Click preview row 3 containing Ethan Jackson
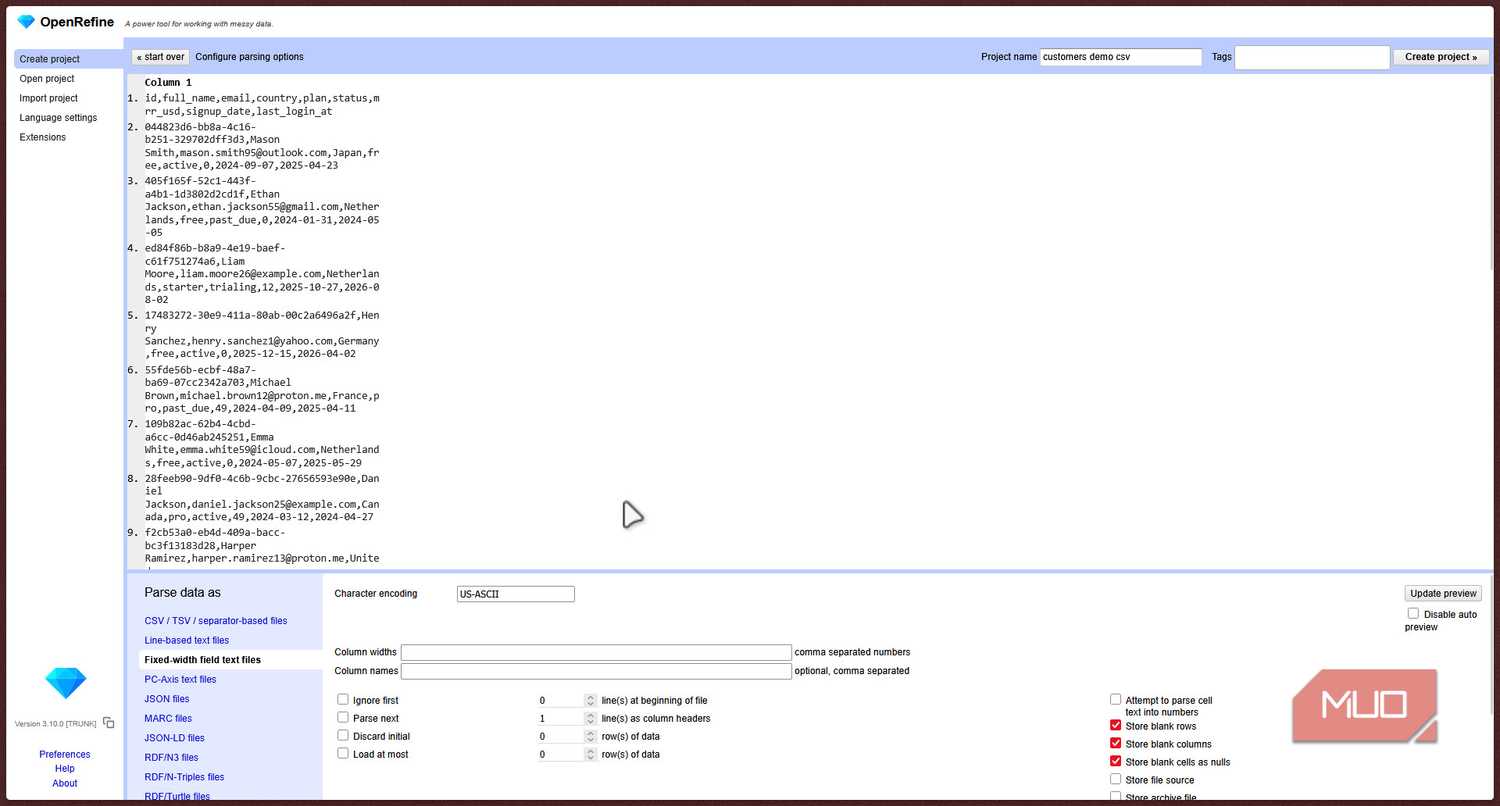 tap(262, 207)
